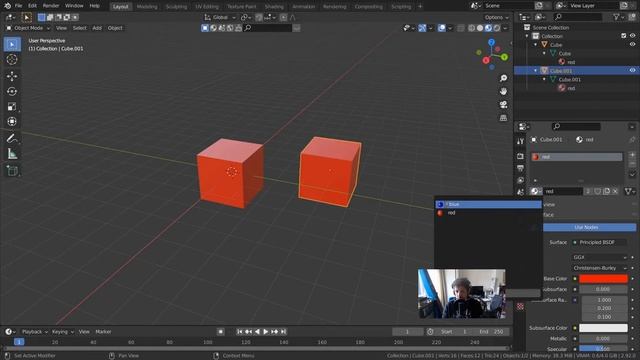Click the pan view hand icon

tap(504, 91)
